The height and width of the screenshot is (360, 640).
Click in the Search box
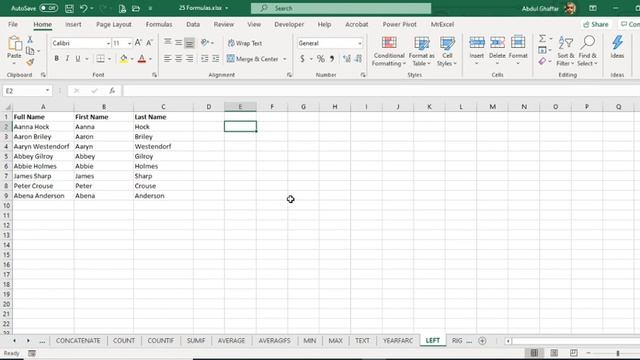[x=341, y=8]
